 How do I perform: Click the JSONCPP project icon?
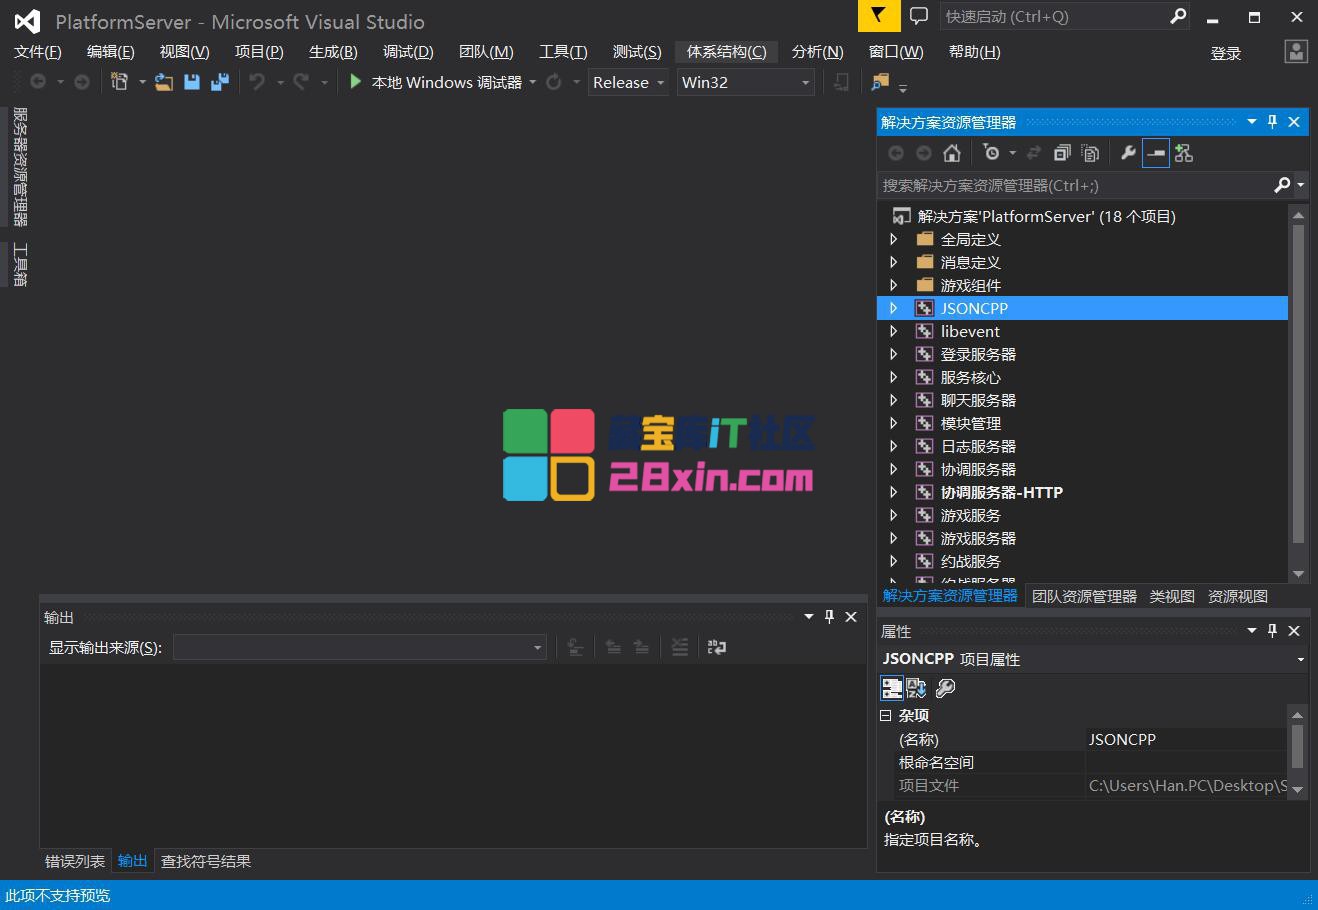[924, 308]
